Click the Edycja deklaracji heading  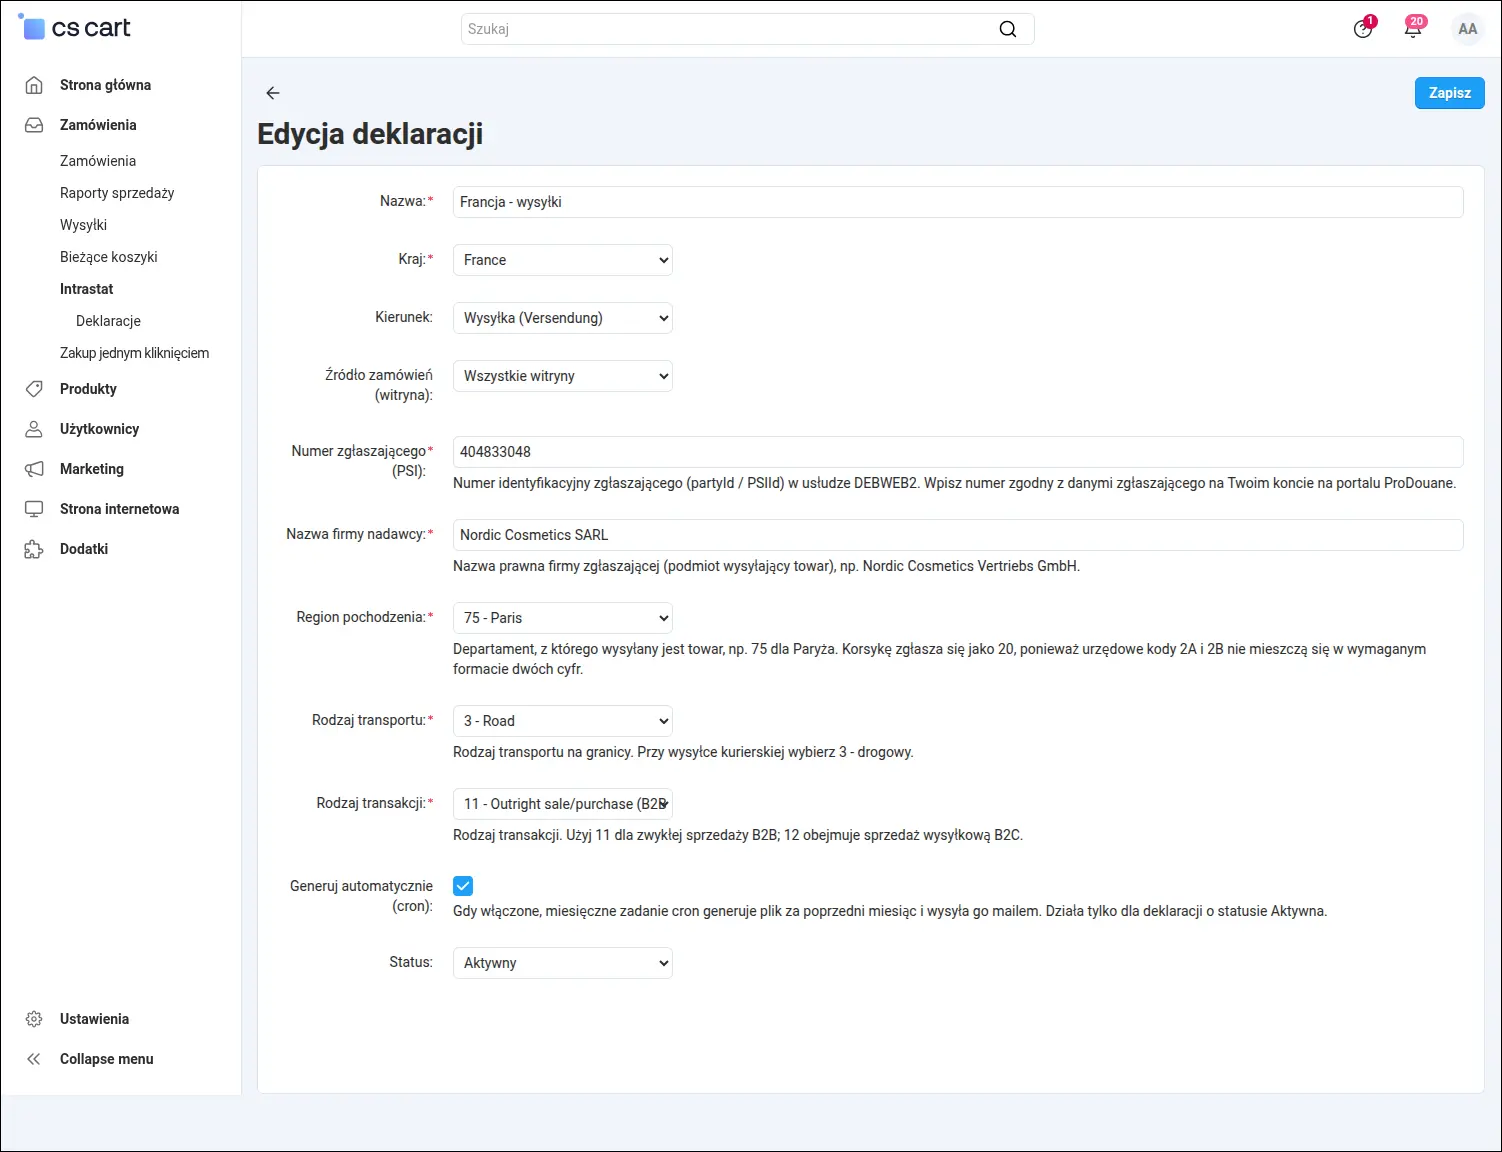point(370,134)
